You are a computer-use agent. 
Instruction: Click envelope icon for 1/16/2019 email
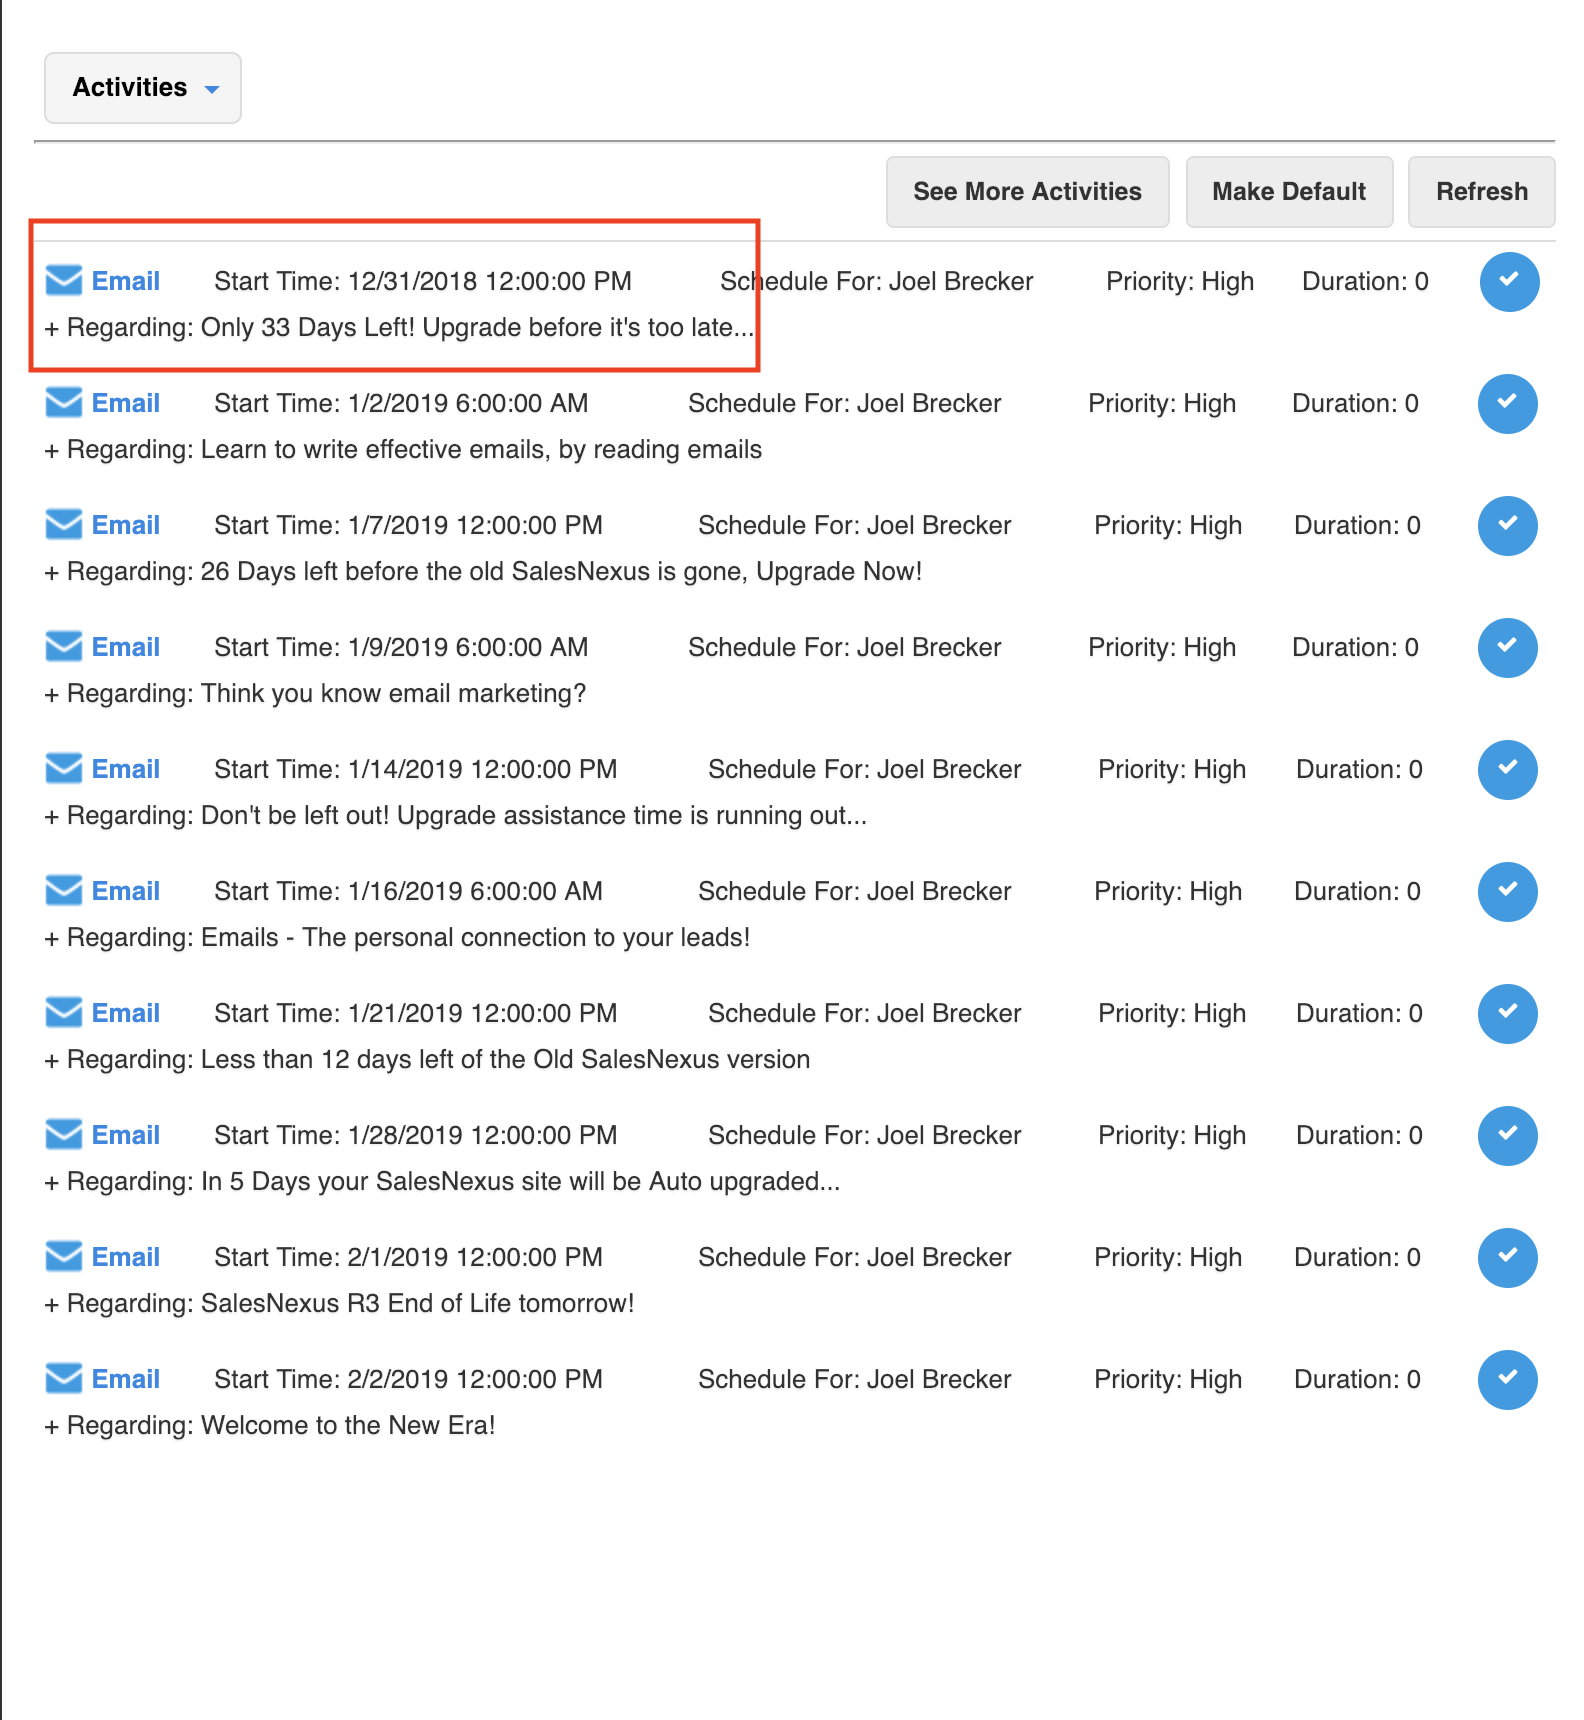pyautogui.click(x=64, y=891)
